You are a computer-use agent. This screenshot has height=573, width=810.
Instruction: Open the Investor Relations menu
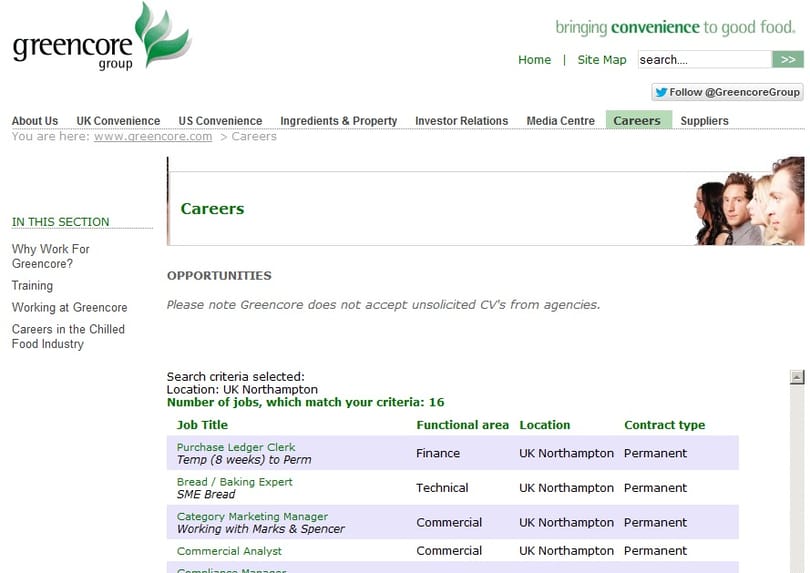pyautogui.click(x=461, y=120)
